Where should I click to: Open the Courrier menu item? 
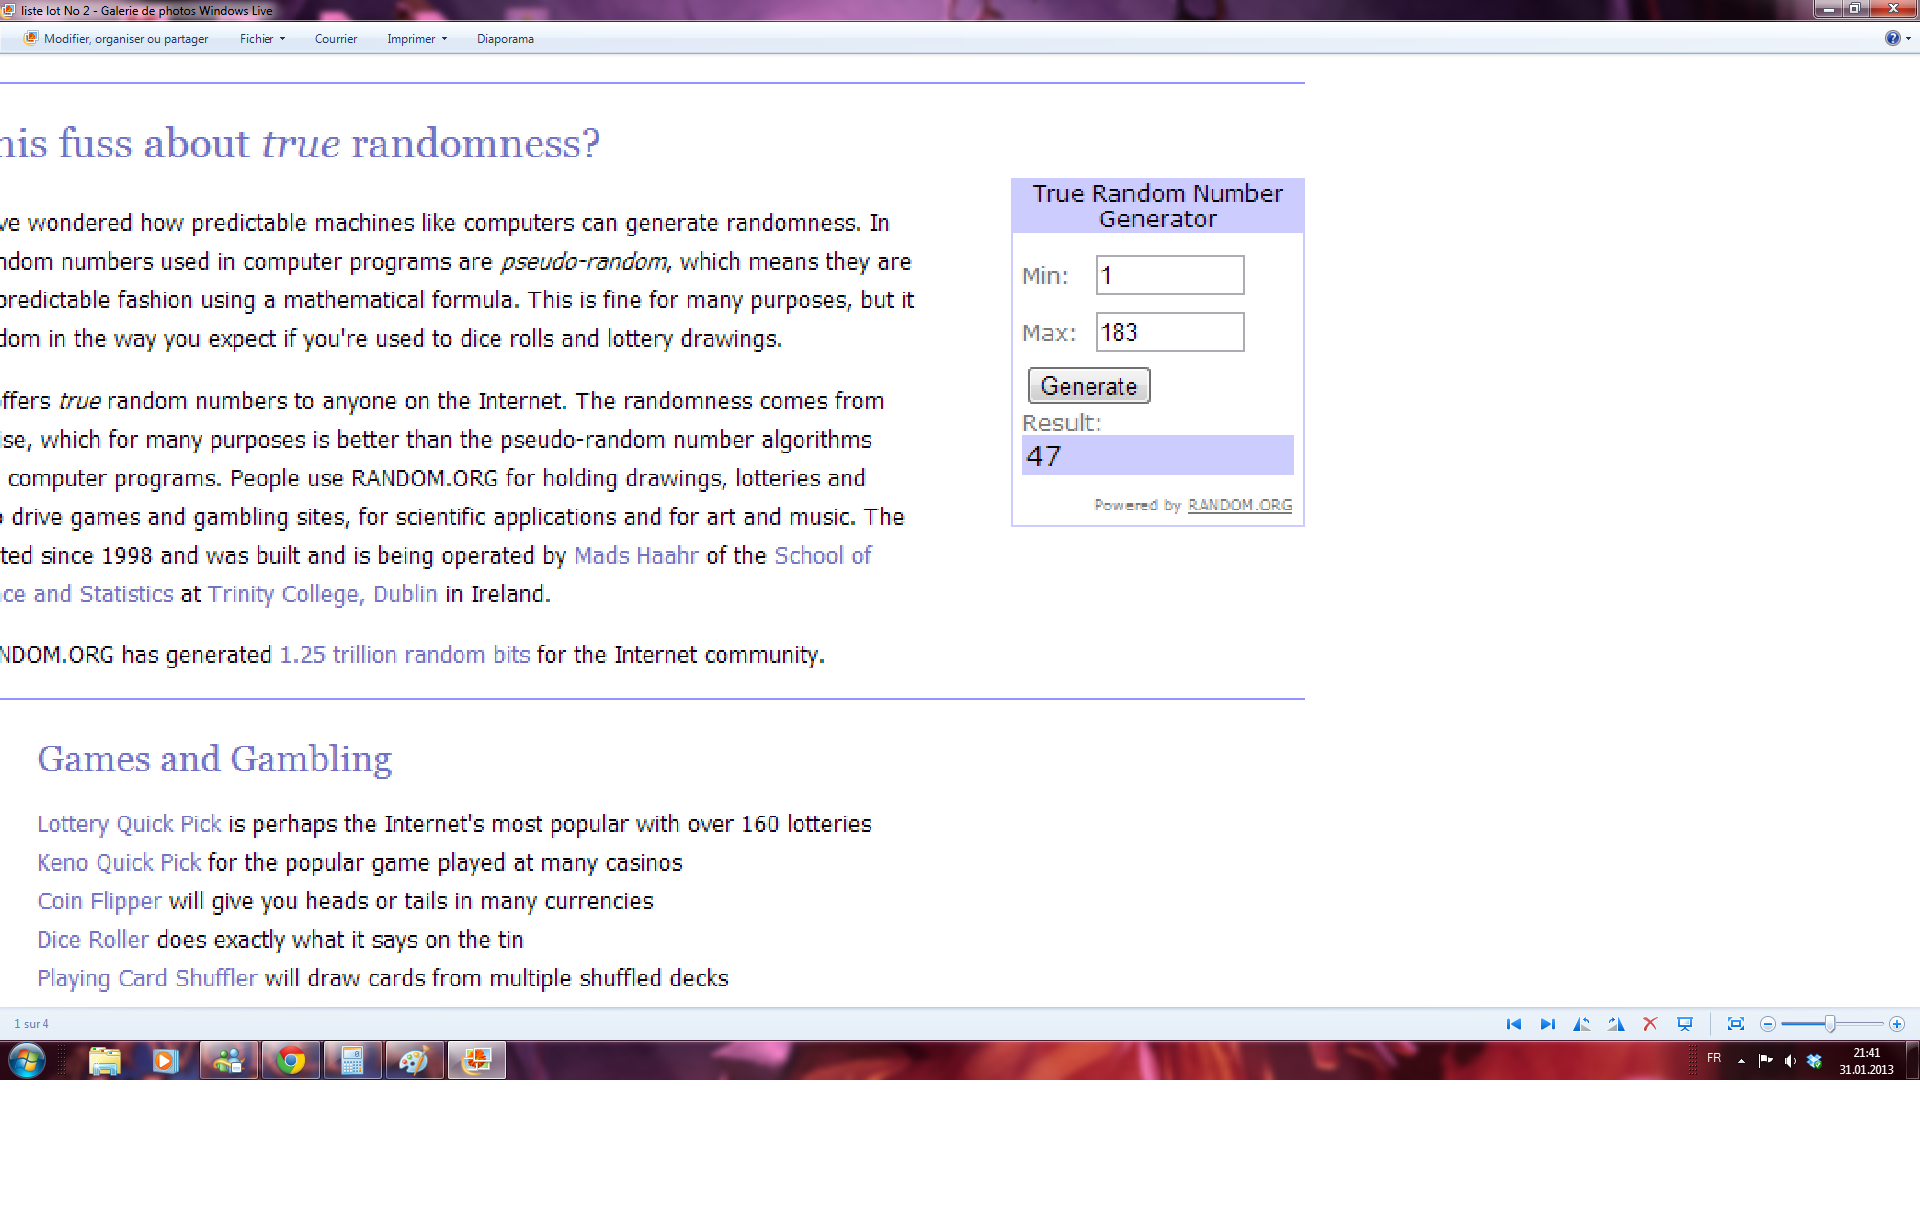(x=335, y=39)
